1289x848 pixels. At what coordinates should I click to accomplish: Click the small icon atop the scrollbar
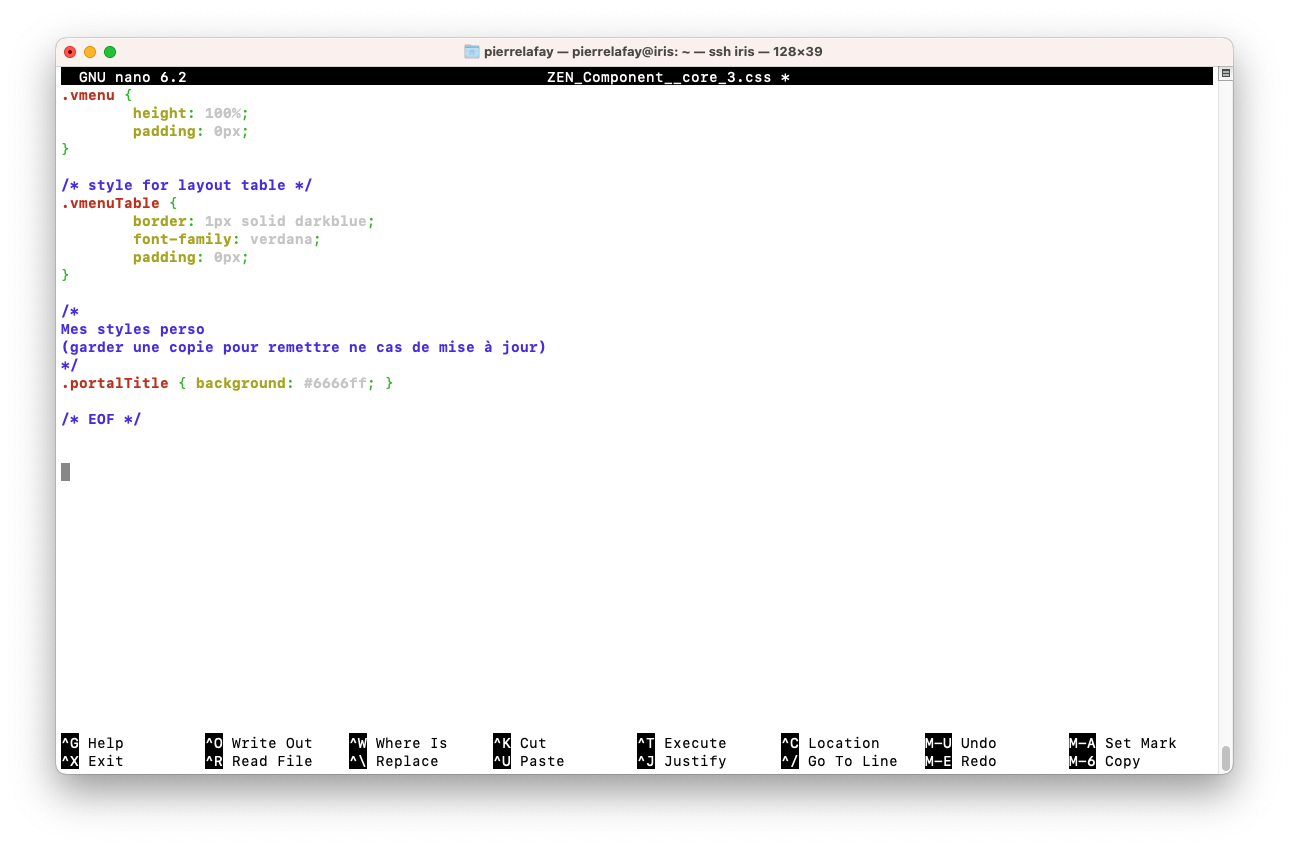click(x=1225, y=74)
